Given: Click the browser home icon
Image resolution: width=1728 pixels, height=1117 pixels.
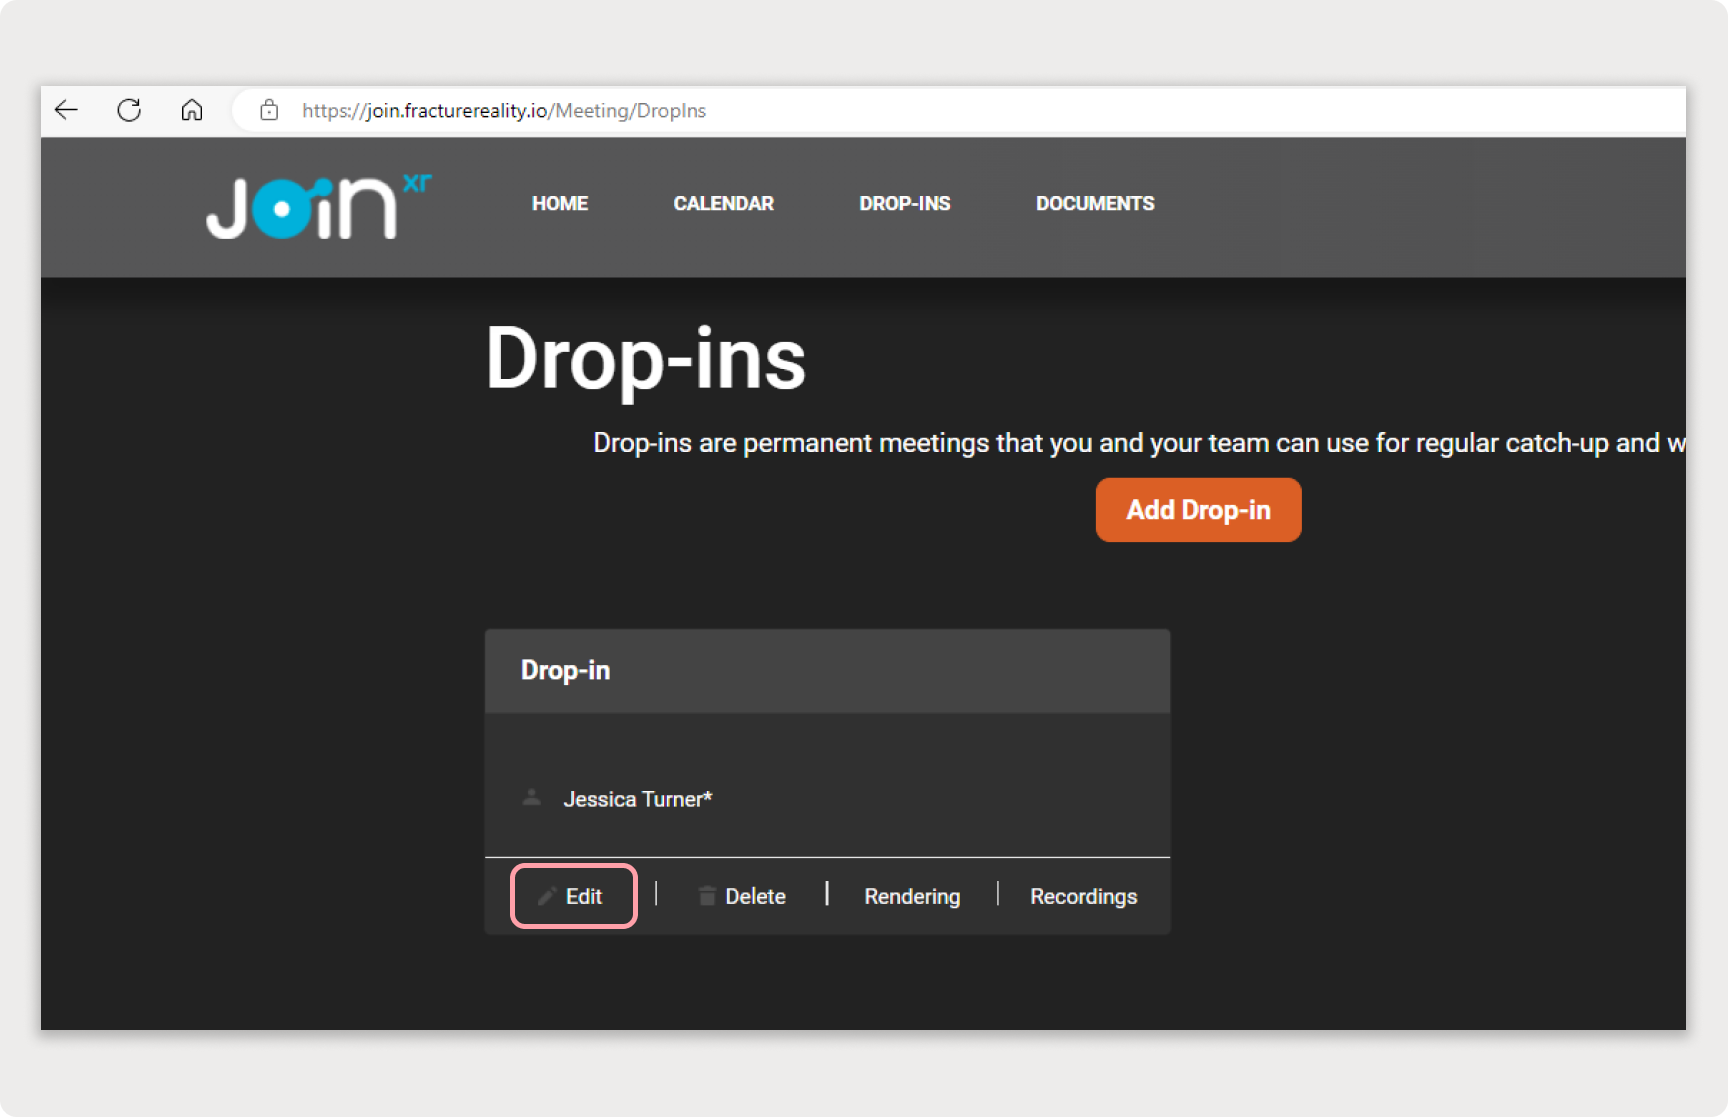Looking at the screenshot, I should 192,110.
